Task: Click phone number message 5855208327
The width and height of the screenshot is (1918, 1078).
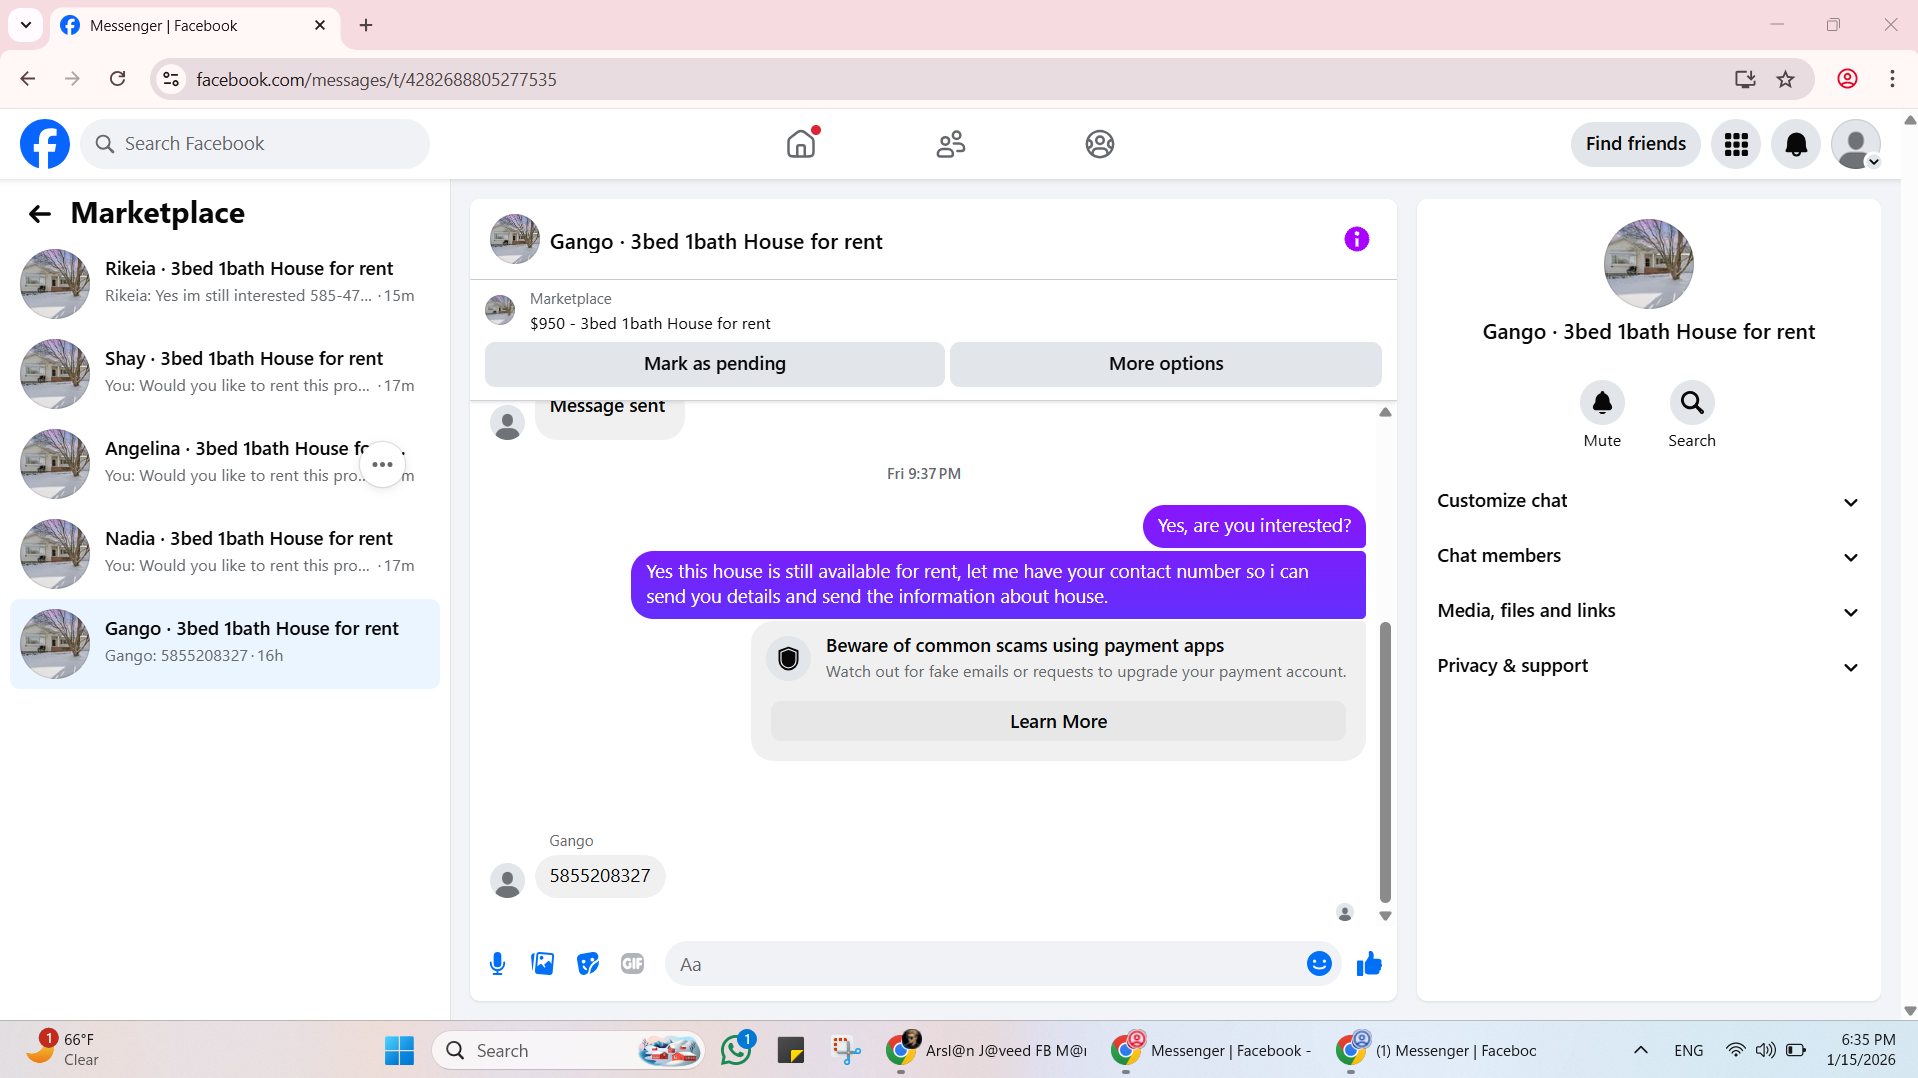Action: coord(600,876)
